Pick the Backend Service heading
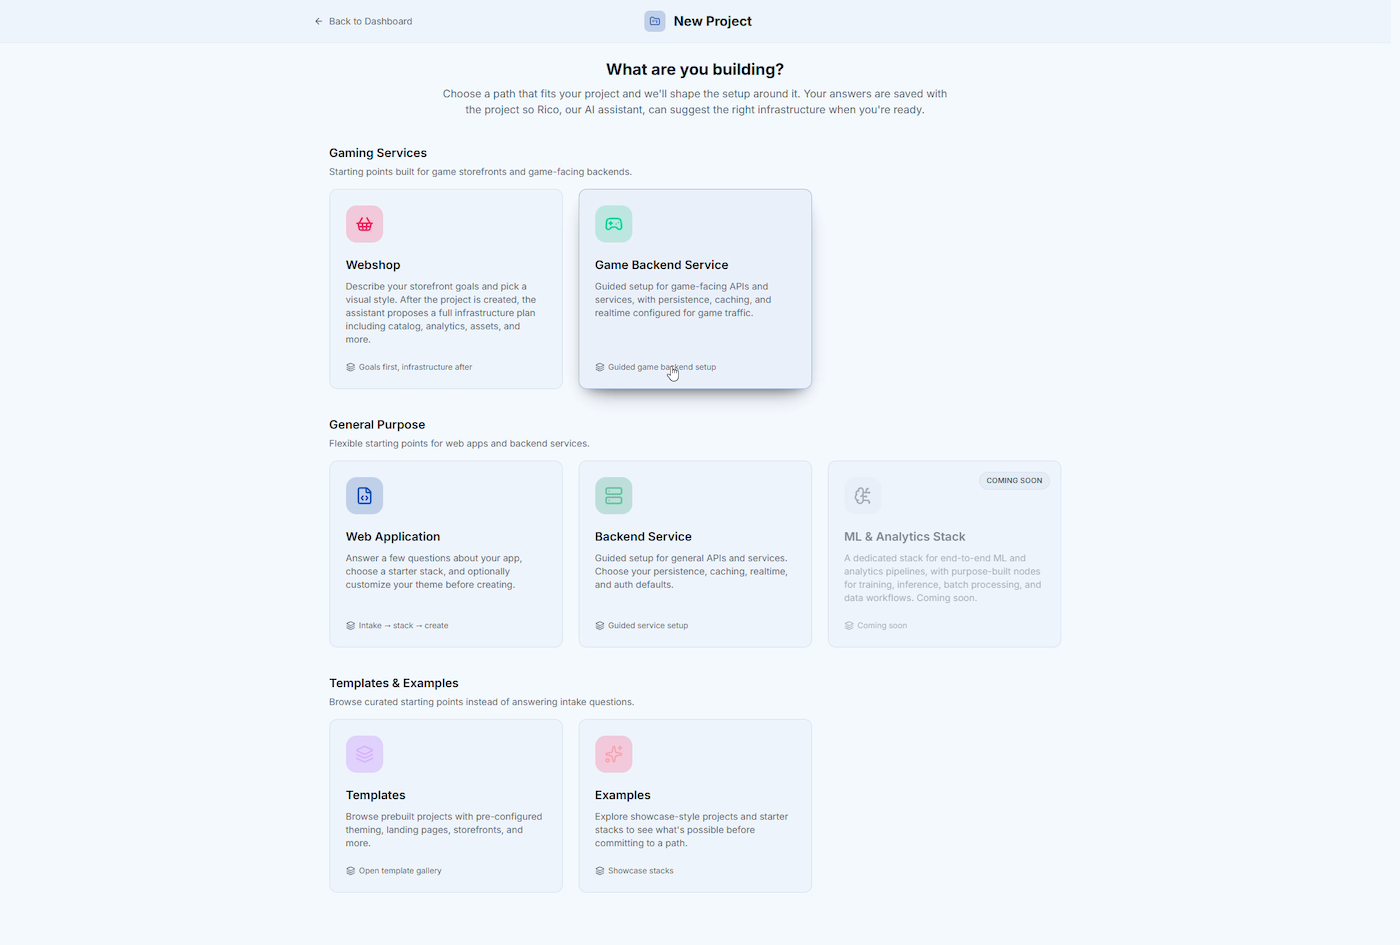Viewport: 1400px width, 945px height. [x=643, y=537]
